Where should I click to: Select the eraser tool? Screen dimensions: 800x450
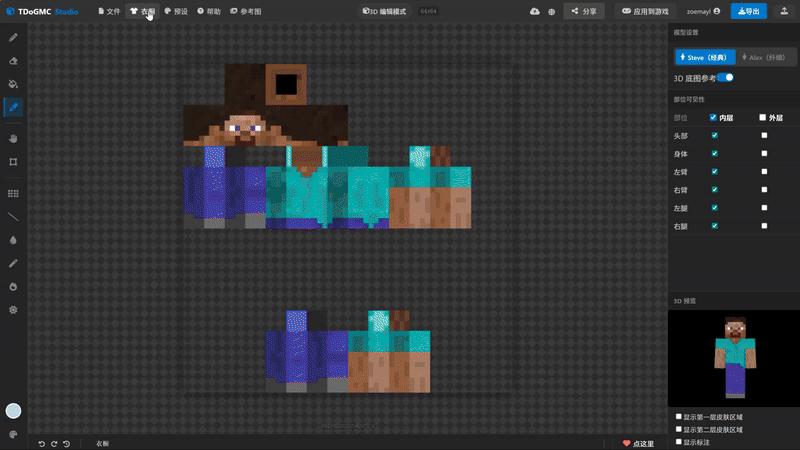pos(13,61)
